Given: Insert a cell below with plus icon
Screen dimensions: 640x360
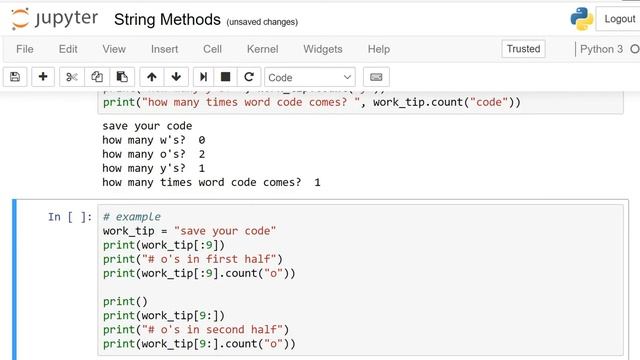Looking at the screenshot, I should click(43, 77).
